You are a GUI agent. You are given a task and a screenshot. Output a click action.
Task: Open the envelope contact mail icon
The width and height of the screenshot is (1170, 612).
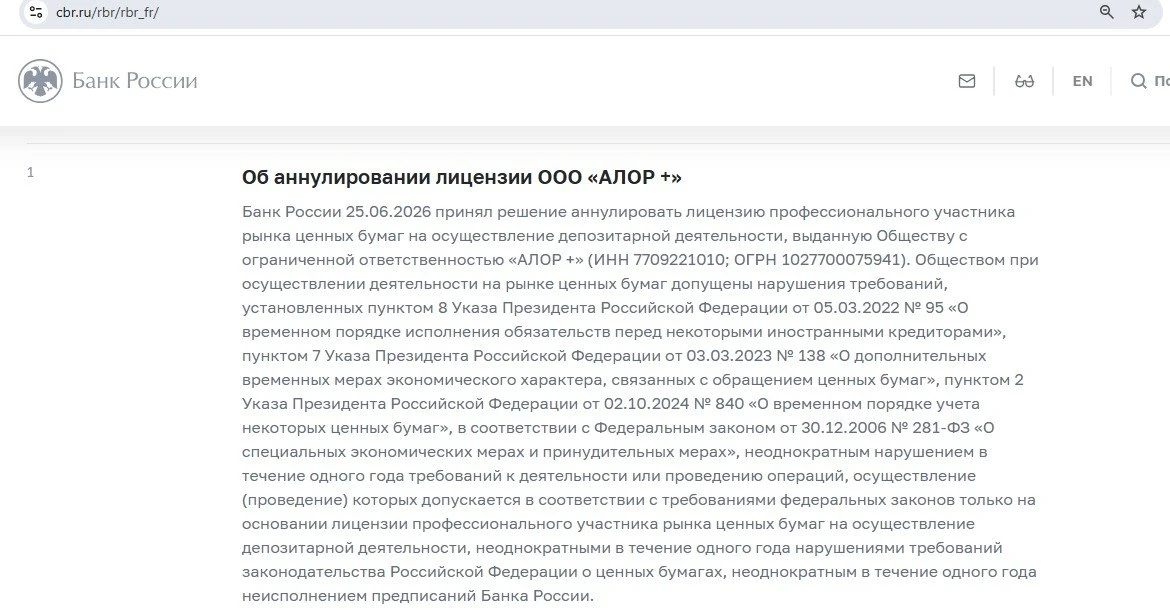[967, 81]
